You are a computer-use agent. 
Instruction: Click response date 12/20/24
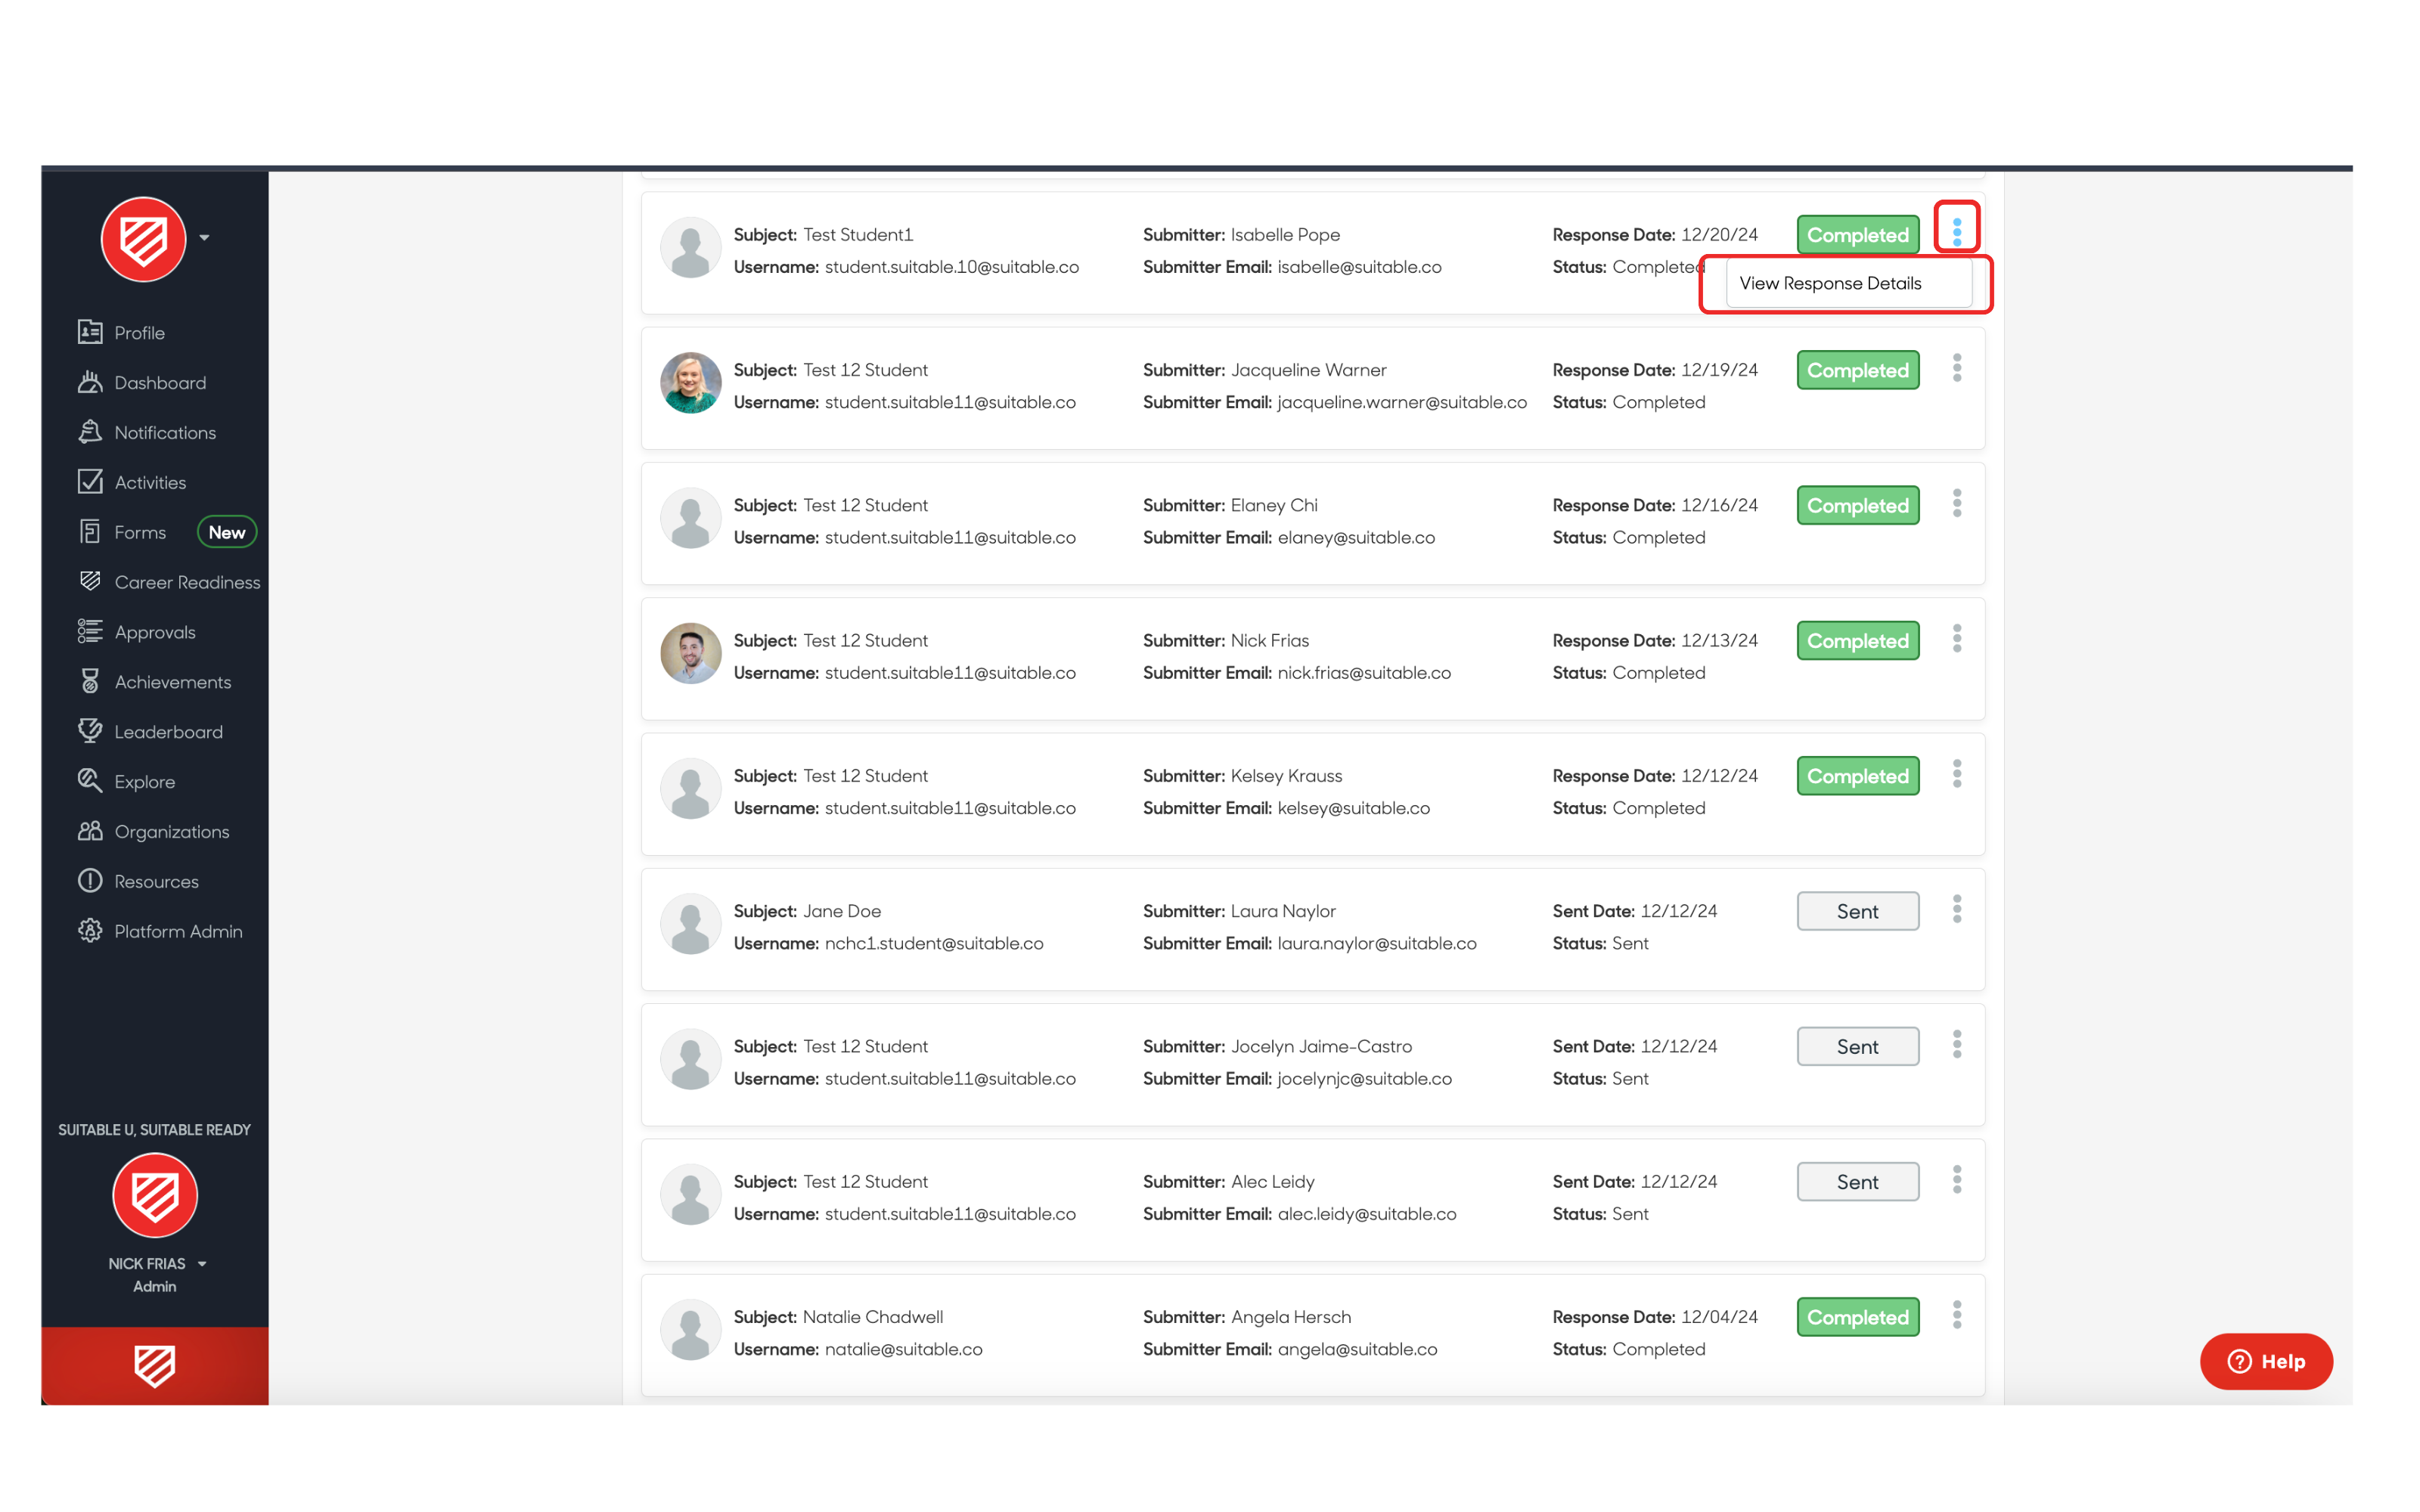[1719, 235]
